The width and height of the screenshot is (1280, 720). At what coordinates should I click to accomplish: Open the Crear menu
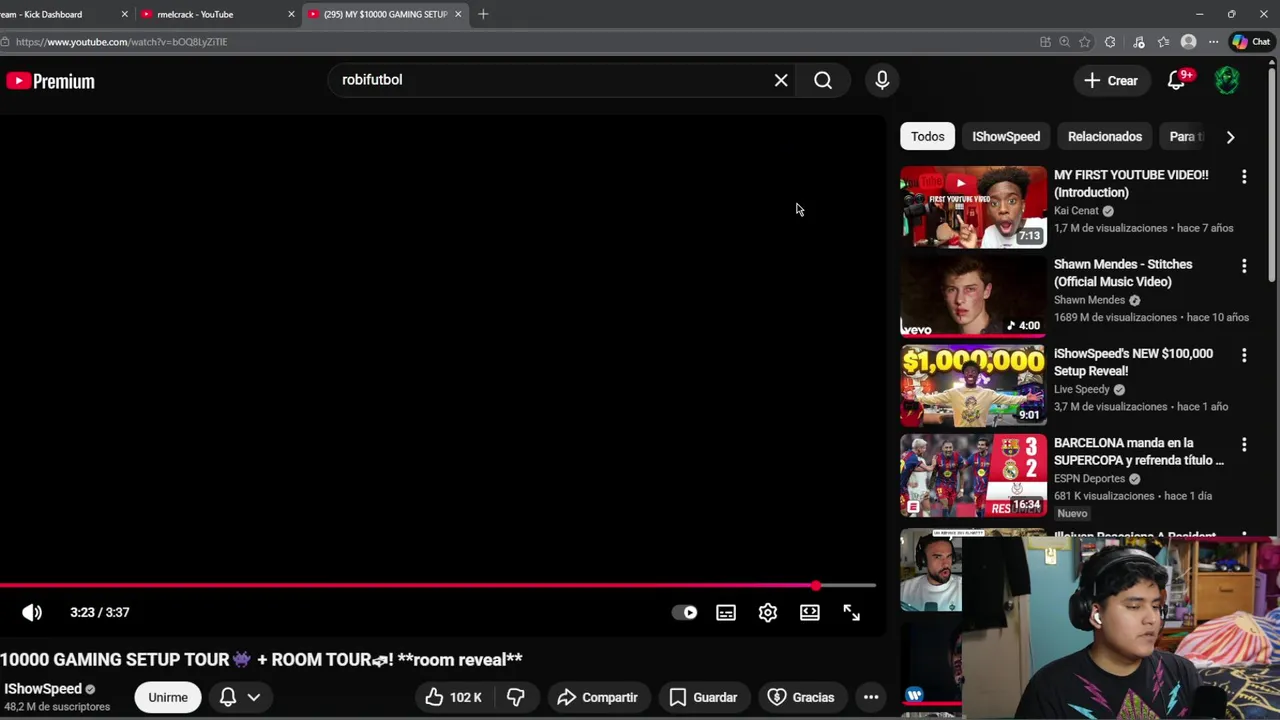pyautogui.click(x=1110, y=81)
